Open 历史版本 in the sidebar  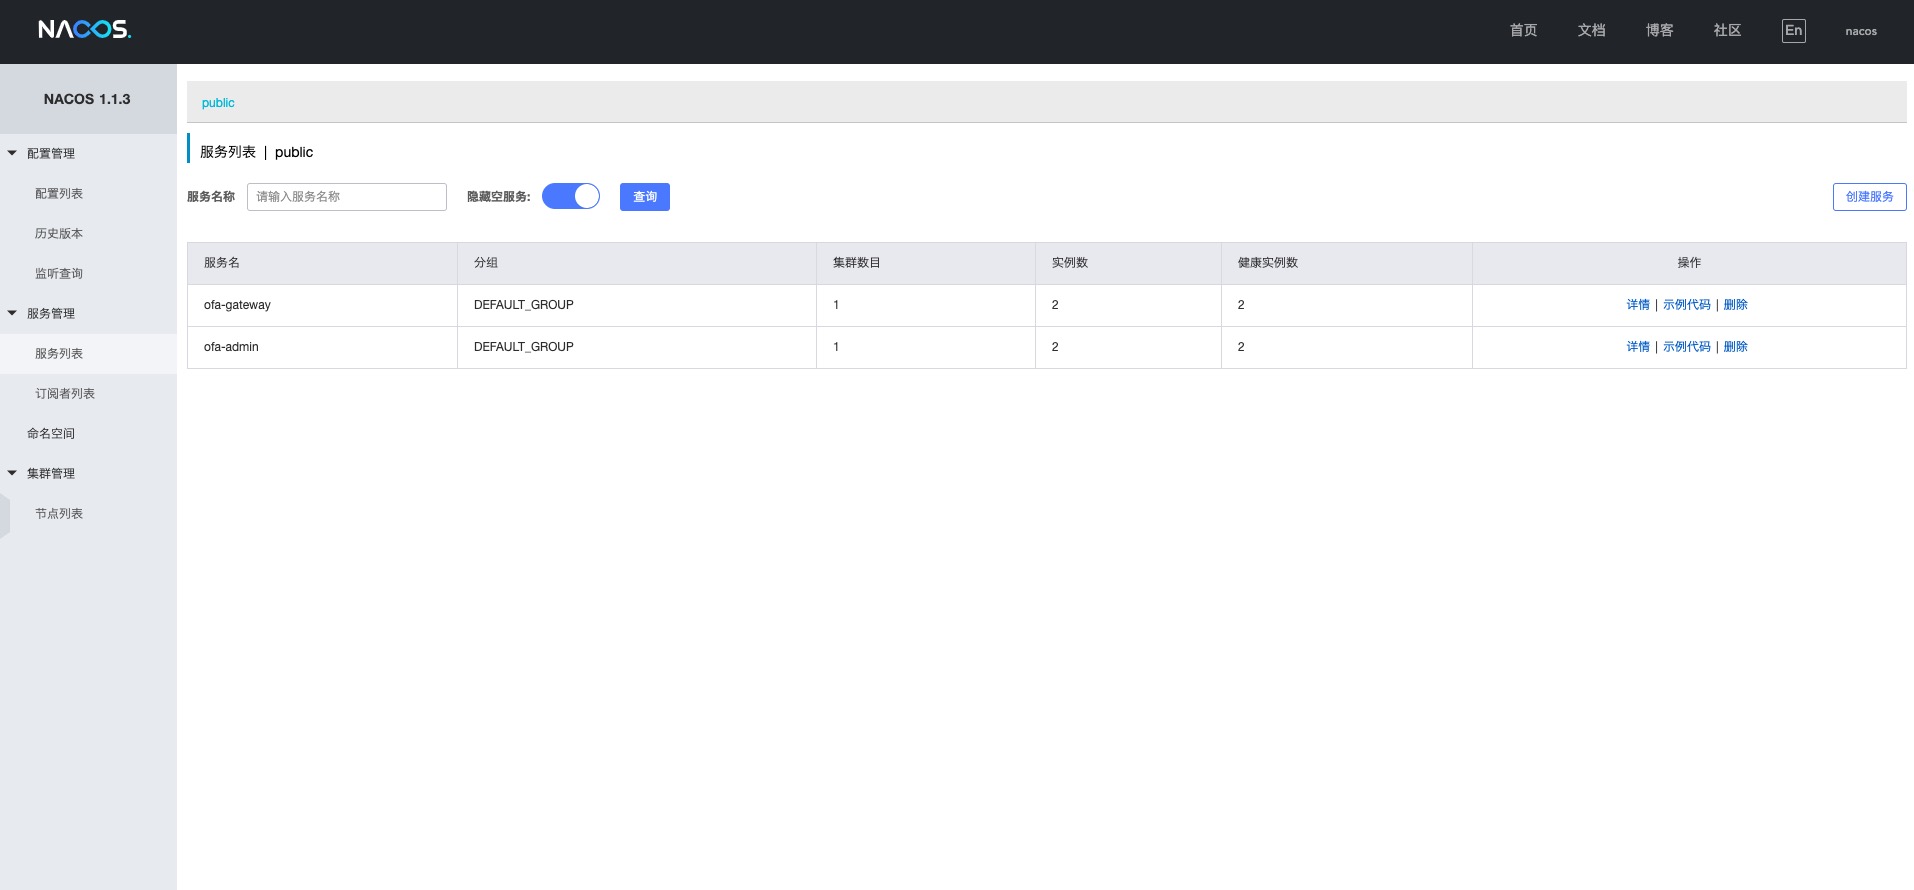point(59,234)
